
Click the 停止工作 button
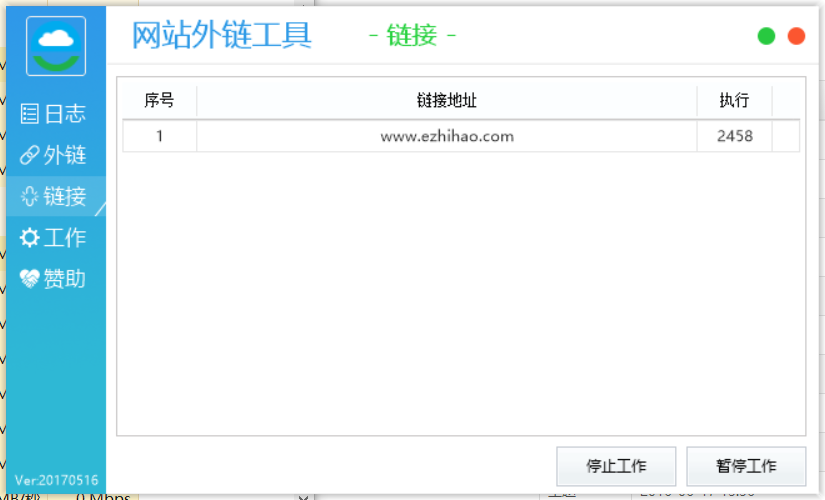(616, 466)
